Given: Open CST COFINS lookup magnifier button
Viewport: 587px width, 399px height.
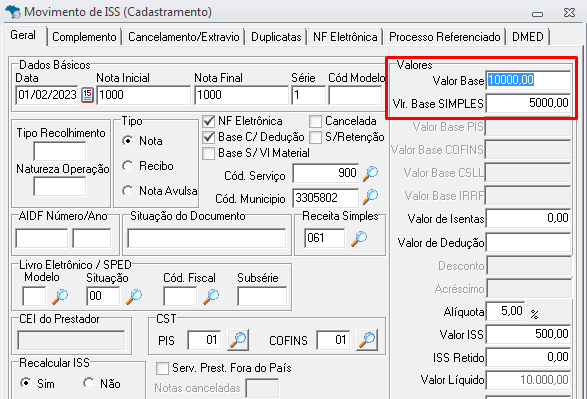Looking at the screenshot, I should (367, 339).
